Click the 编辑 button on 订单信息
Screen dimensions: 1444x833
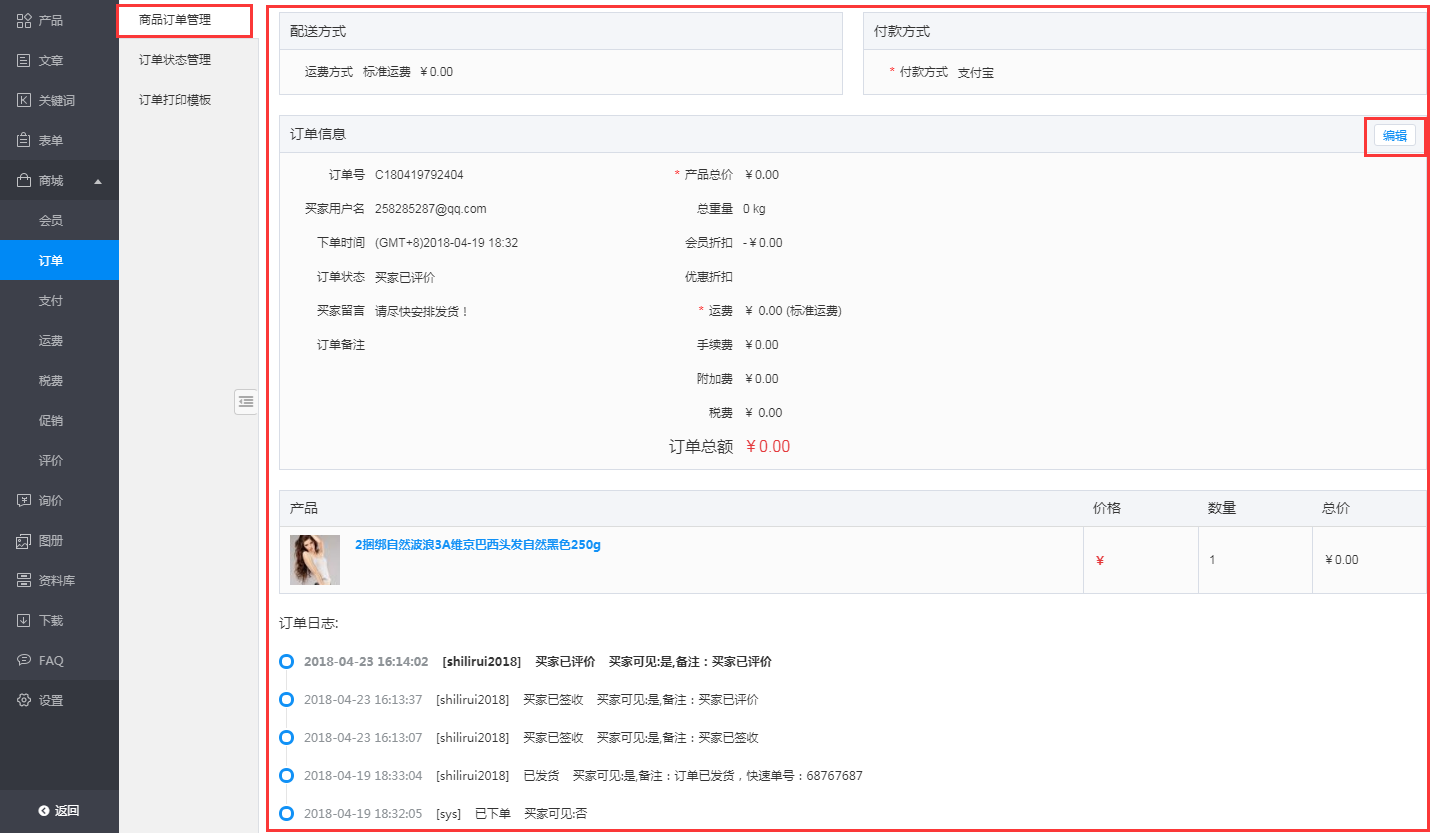(x=1395, y=134)
